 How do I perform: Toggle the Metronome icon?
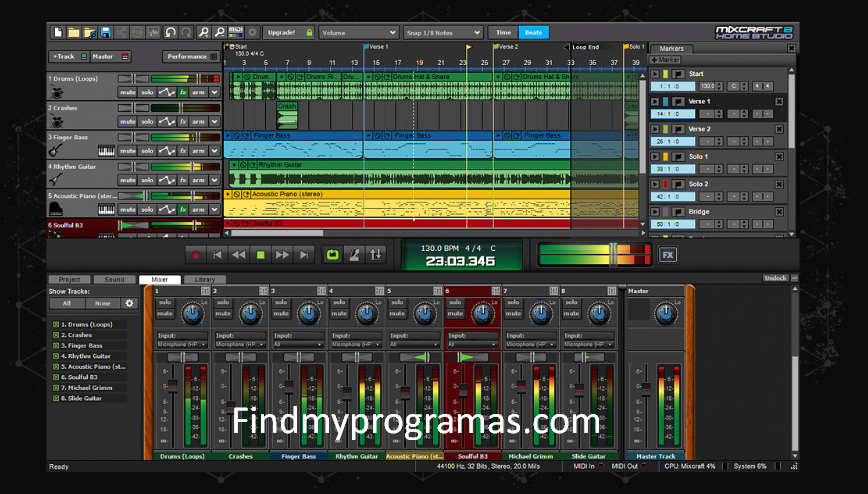(x=354, y=255)
